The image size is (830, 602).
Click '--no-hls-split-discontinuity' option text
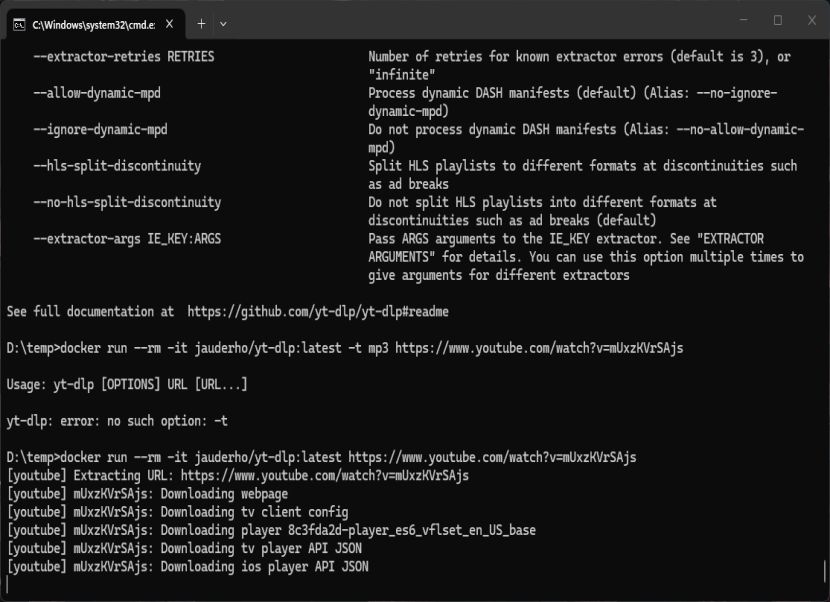[x=127, y=202]
